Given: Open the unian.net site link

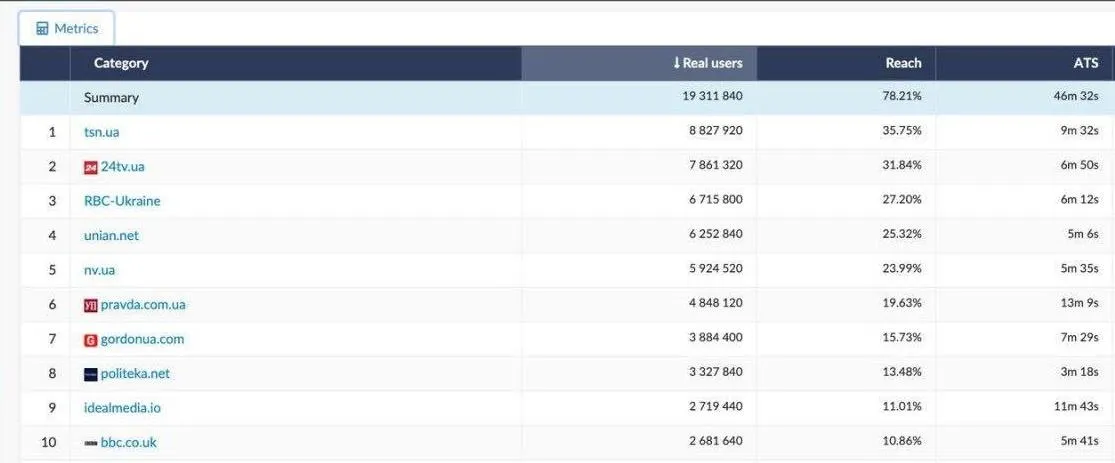Looking at the screenshot, I should tap(111, 236).
